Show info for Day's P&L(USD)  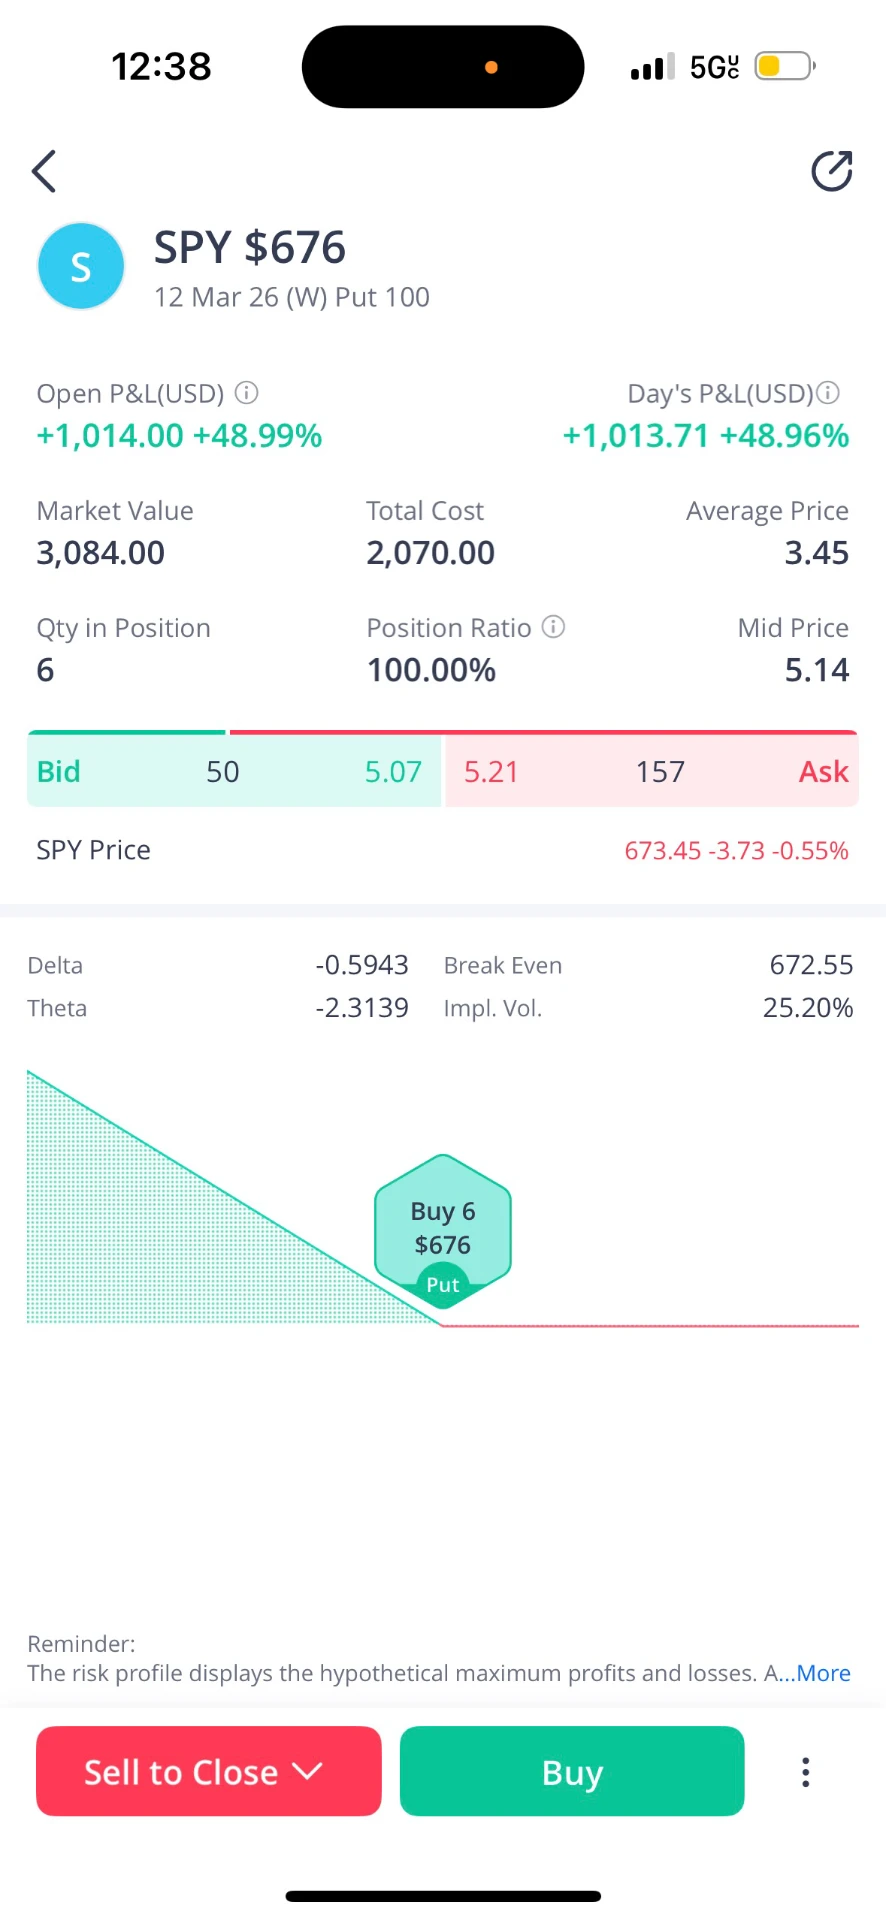coord(828,393)
